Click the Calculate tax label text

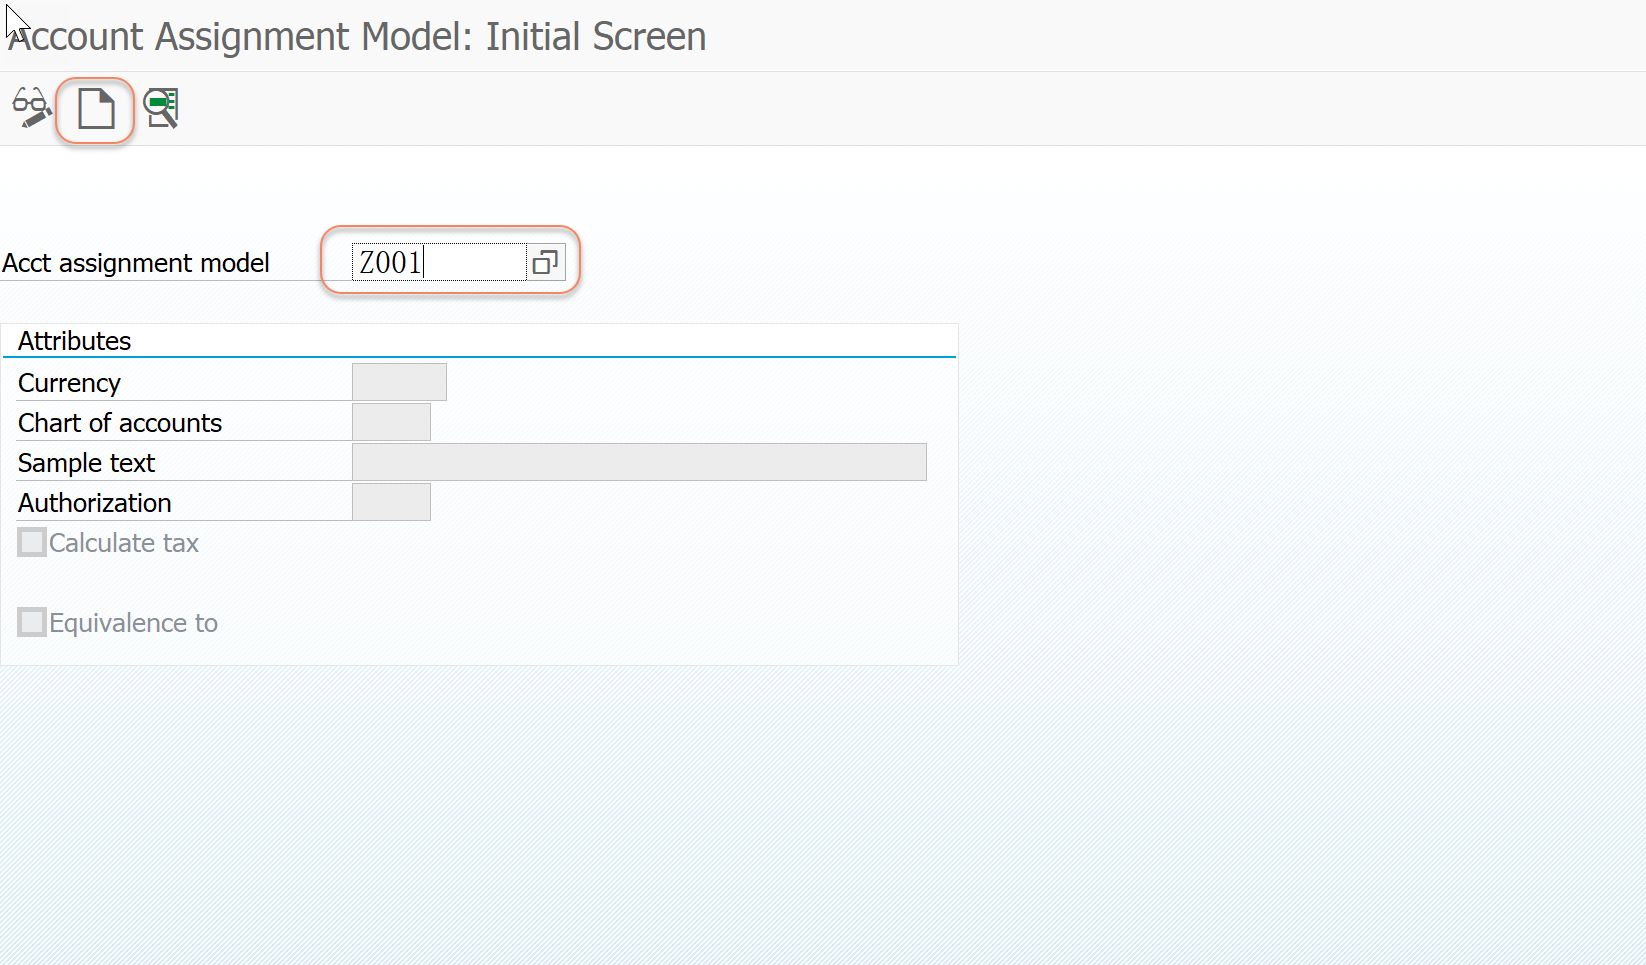pyautogui.click(x=124, y=543)
